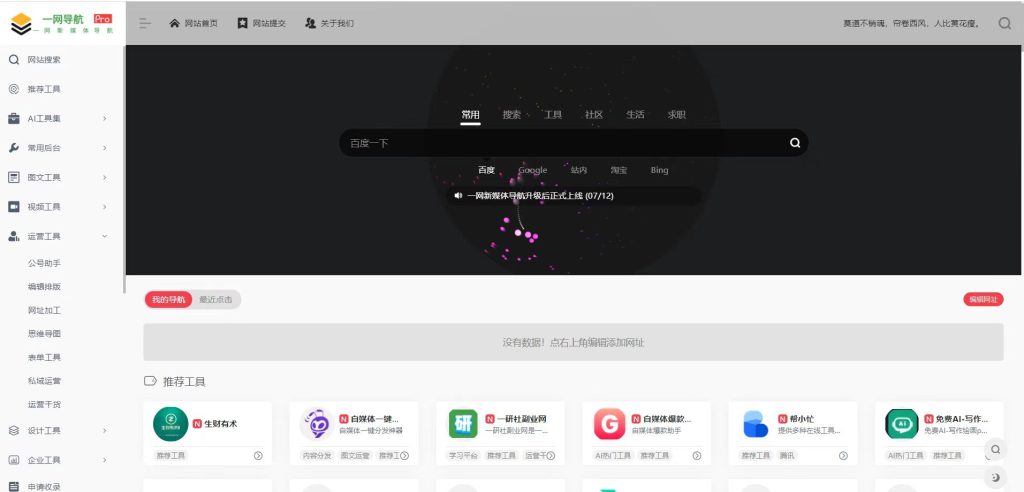This screenshot has height=492, width=1024.
Task: Choose Google as the search engine
Action: (x=532, y=170)
